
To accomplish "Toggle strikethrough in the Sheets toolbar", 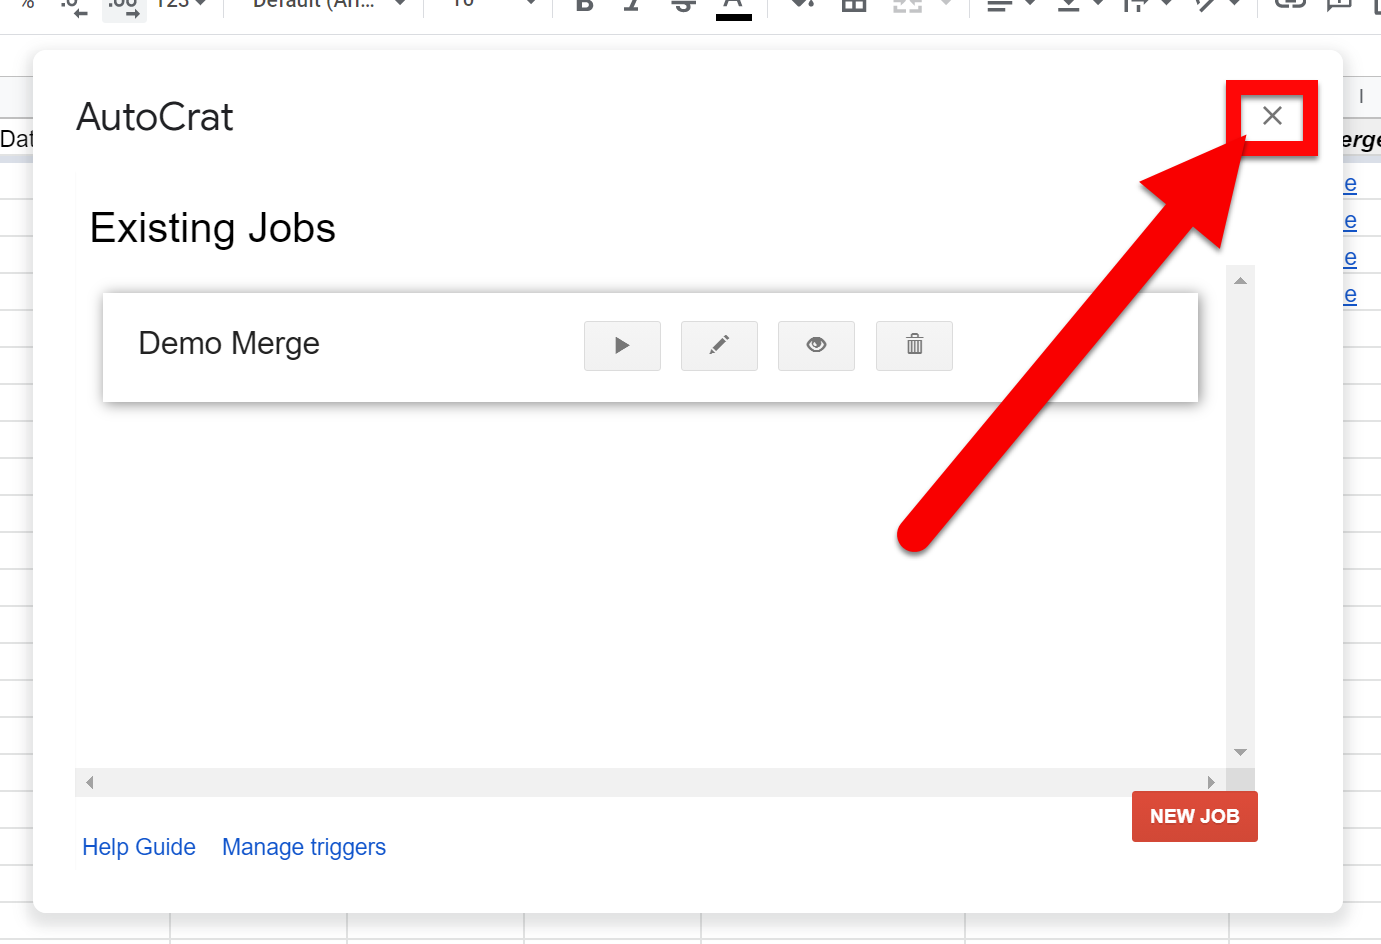I will 683,5.
